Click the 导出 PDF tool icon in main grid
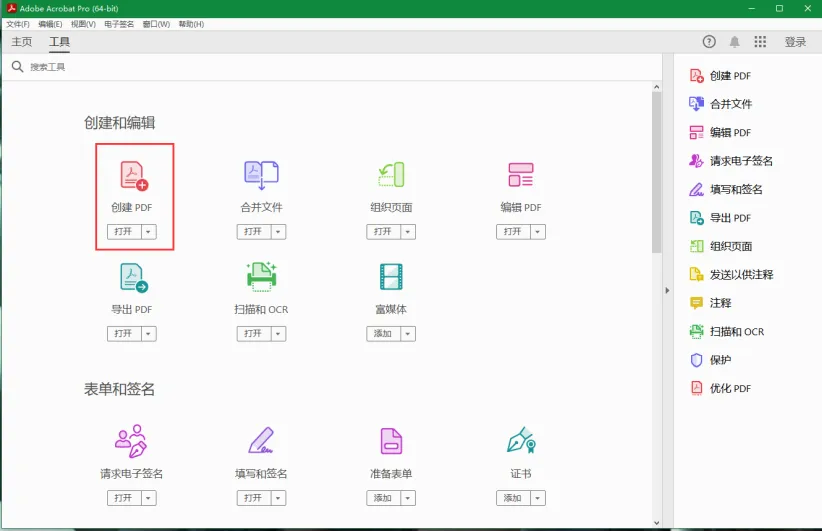This screenshot has width=822, height=531. (x=134, y=277)
